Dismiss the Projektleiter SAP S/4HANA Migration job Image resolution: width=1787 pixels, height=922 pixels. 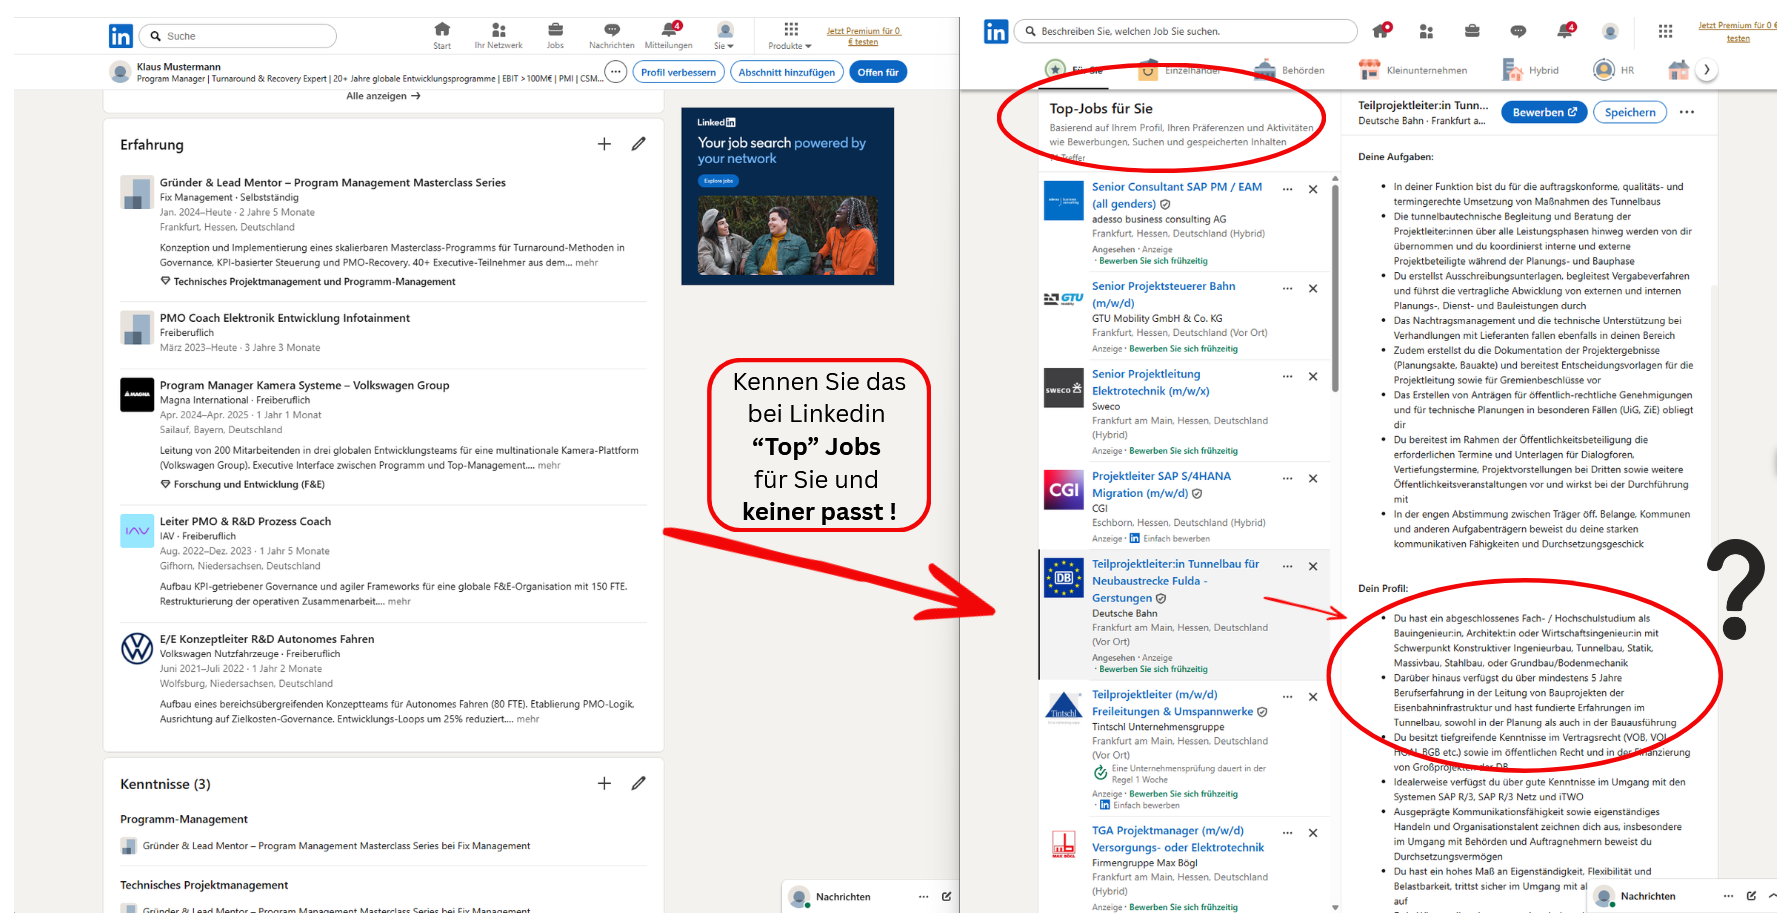1313,479
